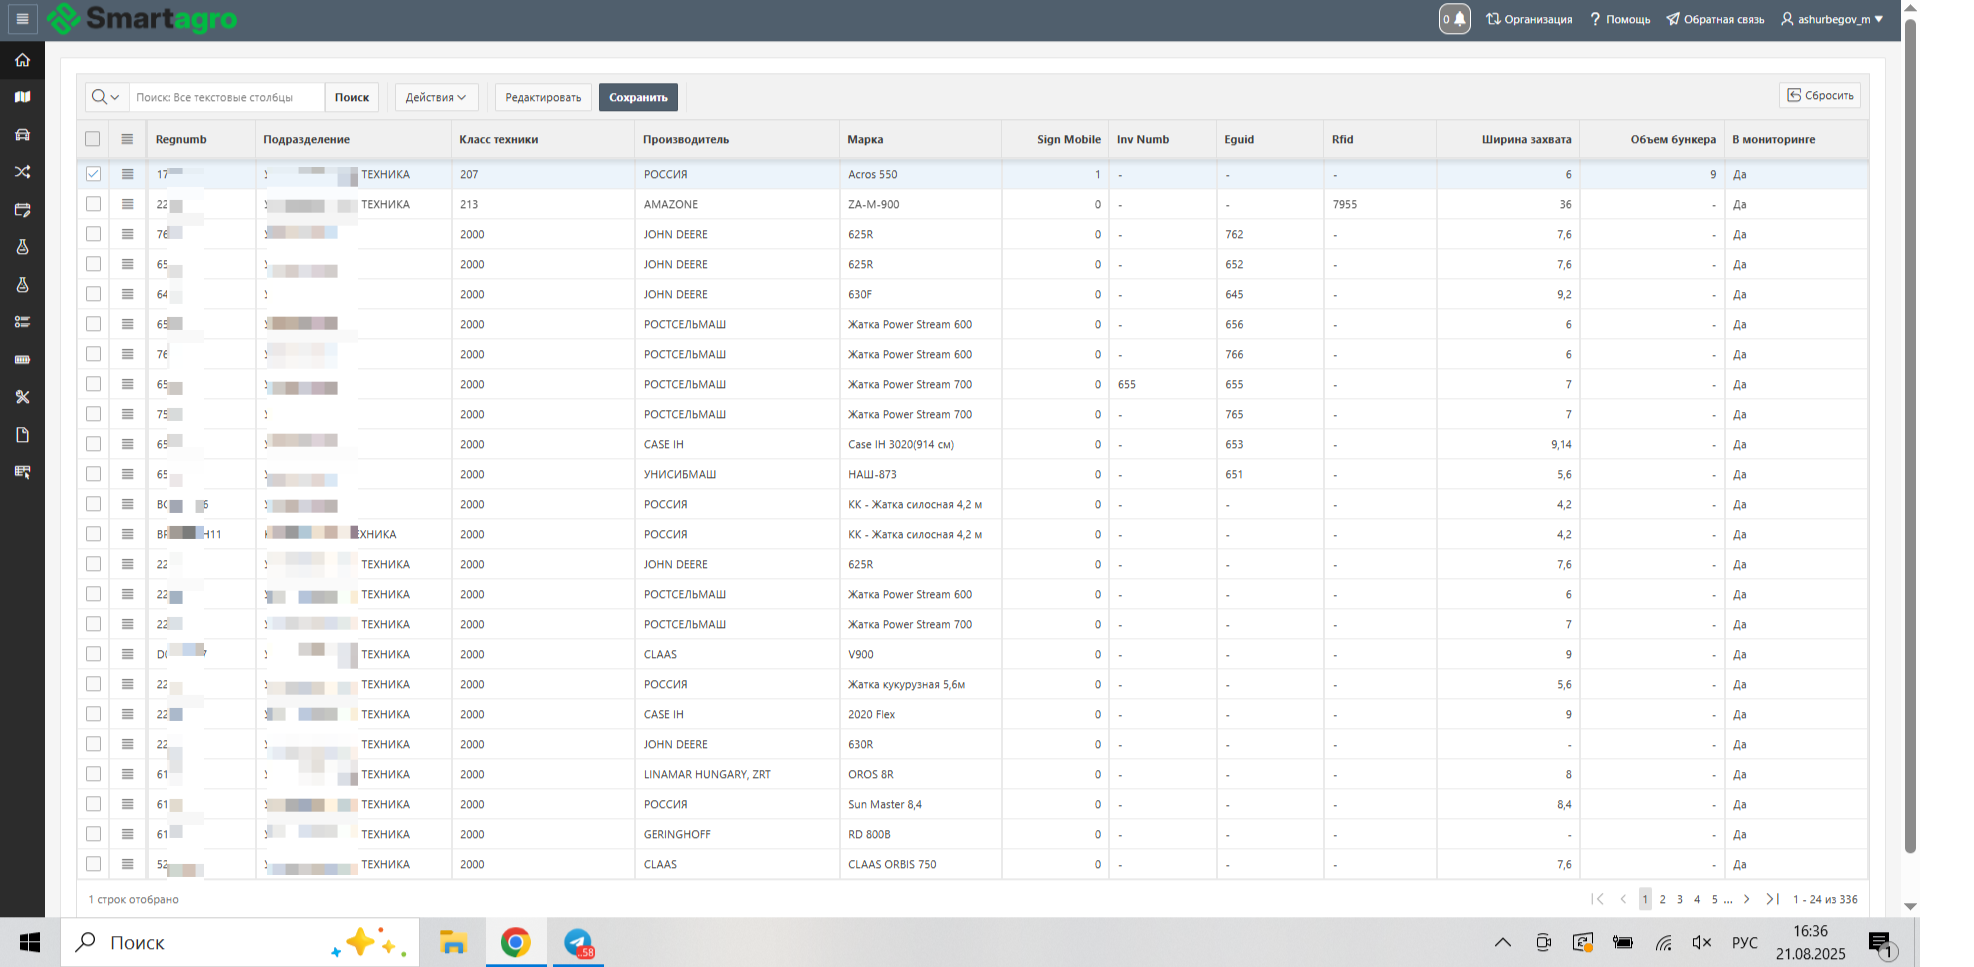Open the Помощь menu item

click(x=1620, y=19)
